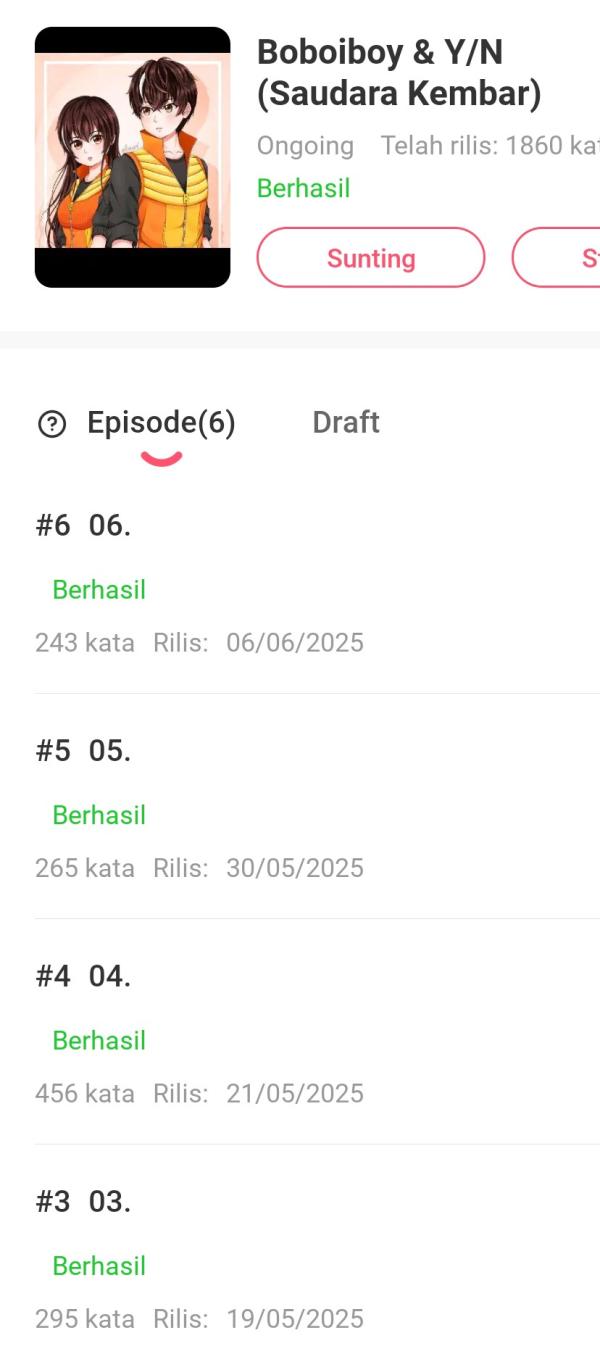This screenshot has width=600, height=1367.
Task: Tap the 456 kata word count
Action: (85, 1093)
